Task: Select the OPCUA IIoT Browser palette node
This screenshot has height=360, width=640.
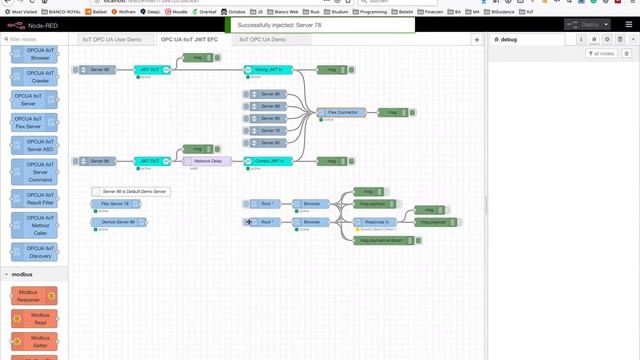Action: [x=34, y=54]
